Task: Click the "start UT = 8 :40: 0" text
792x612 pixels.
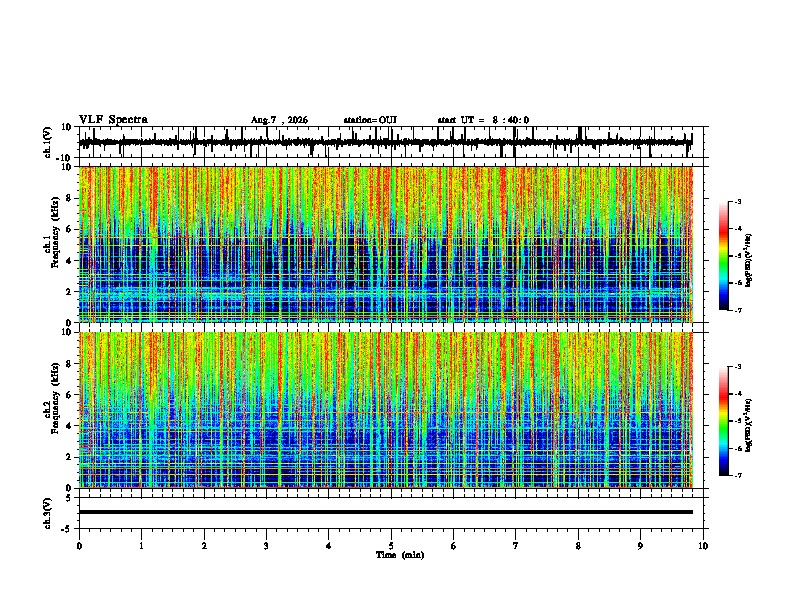Action: 483,120
